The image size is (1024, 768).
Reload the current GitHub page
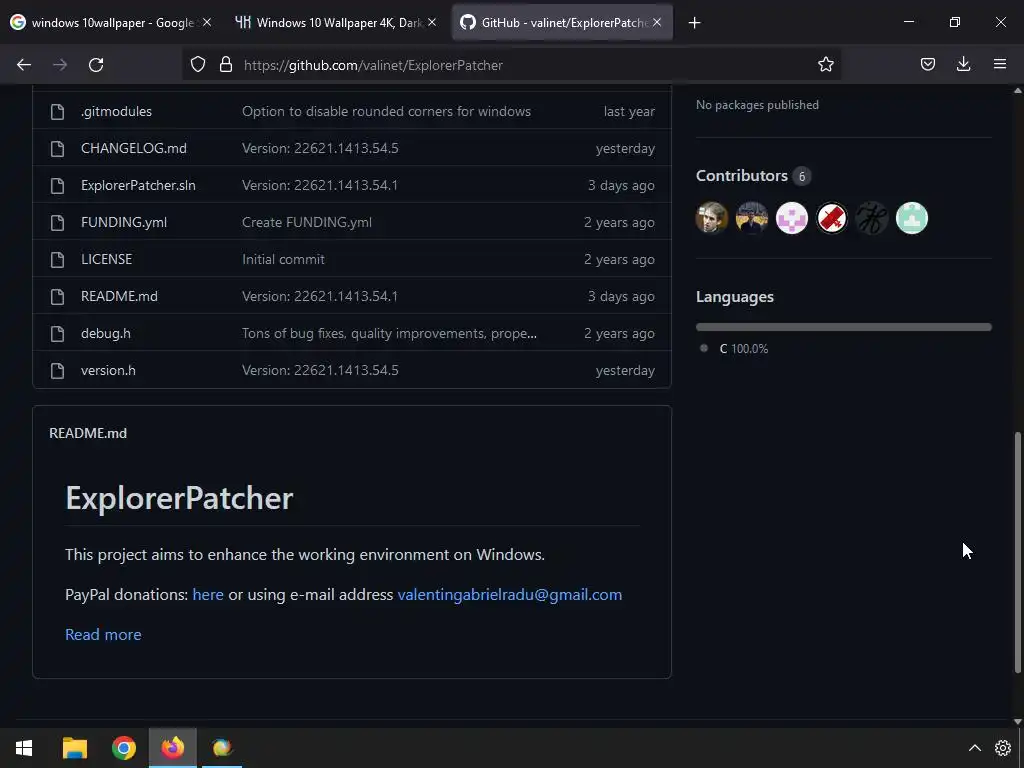[96, 65]
